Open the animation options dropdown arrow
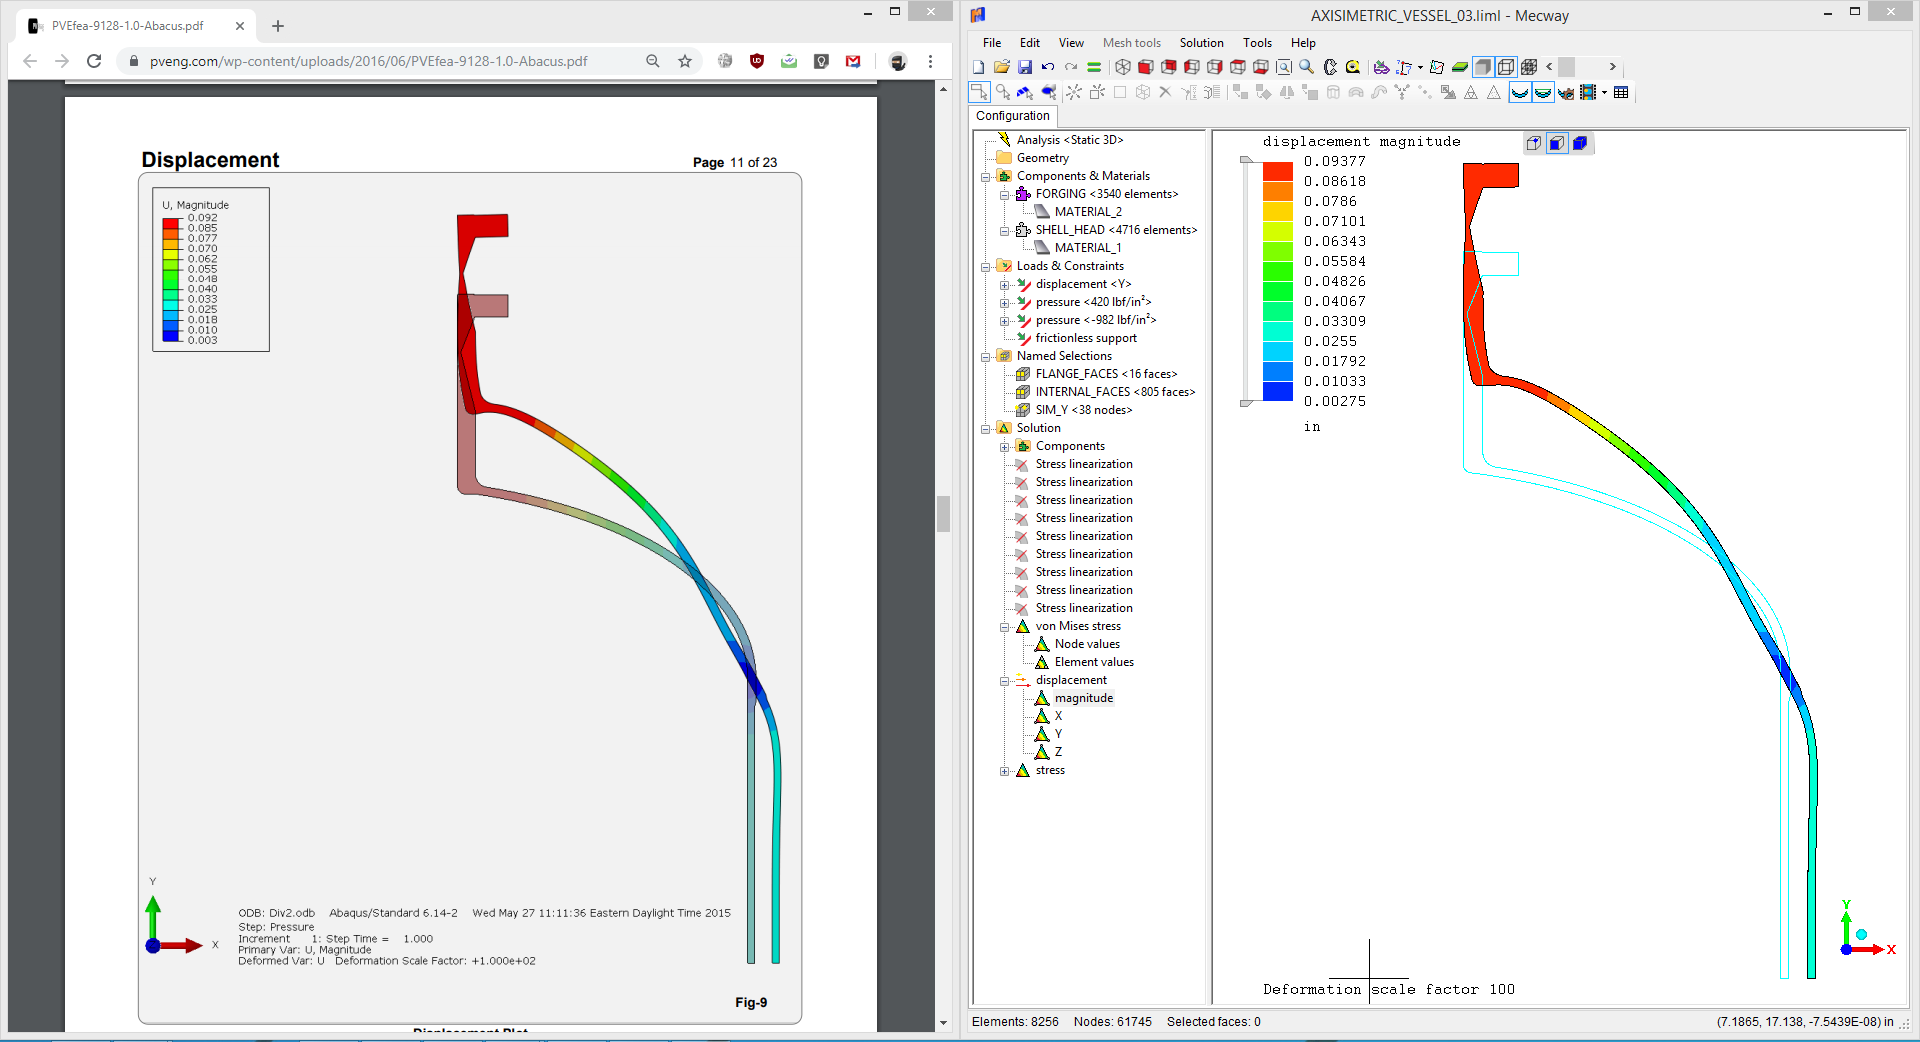 [x=1604, y=92]
